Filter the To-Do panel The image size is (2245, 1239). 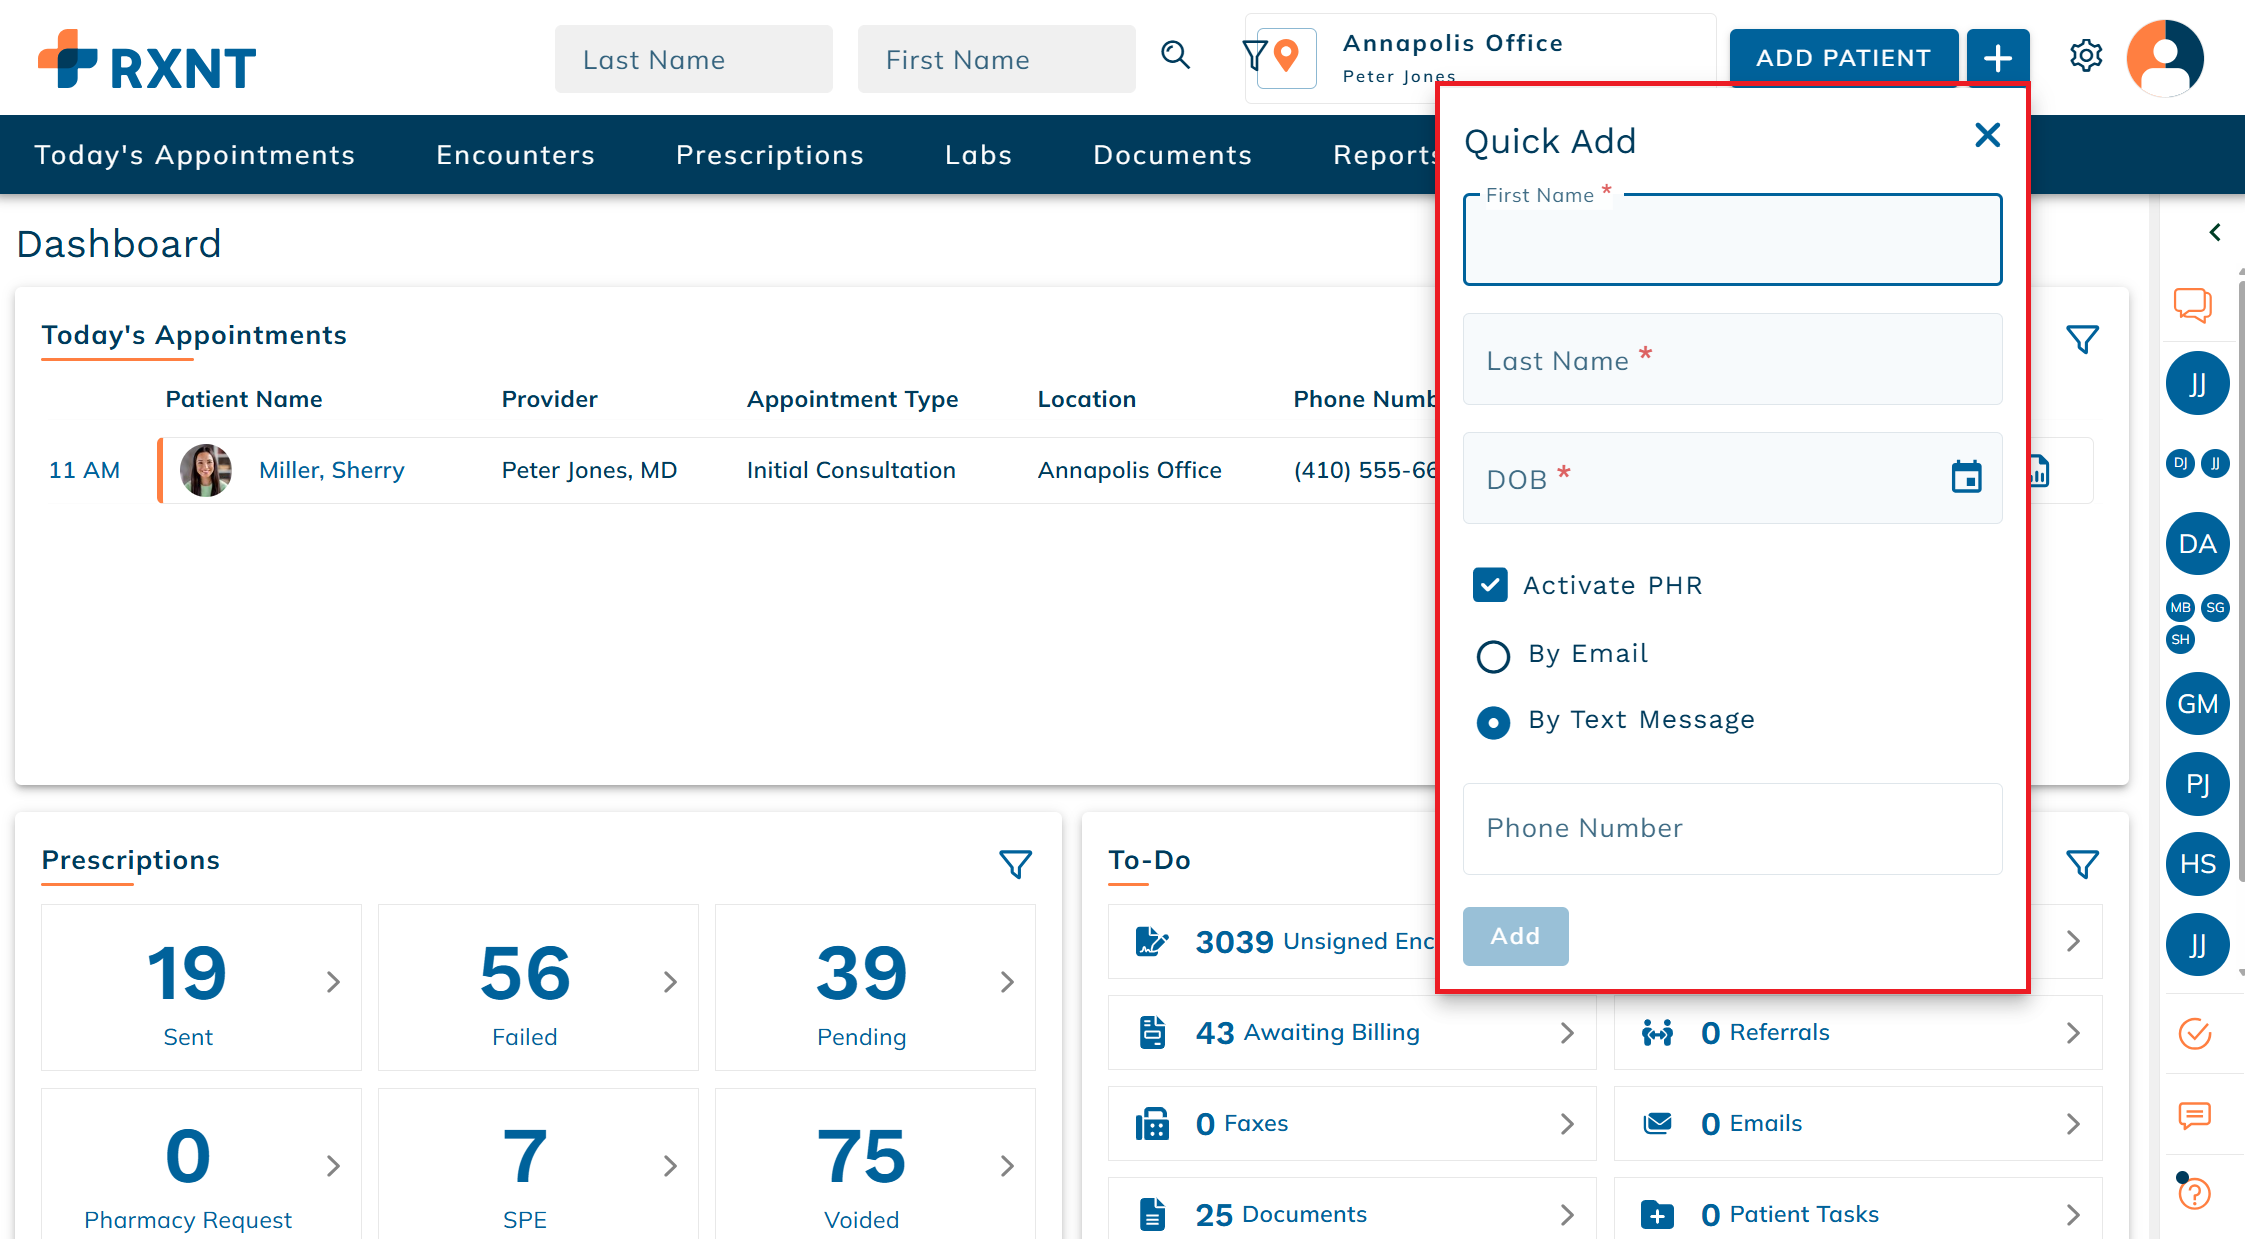[x=2082, y=863]
